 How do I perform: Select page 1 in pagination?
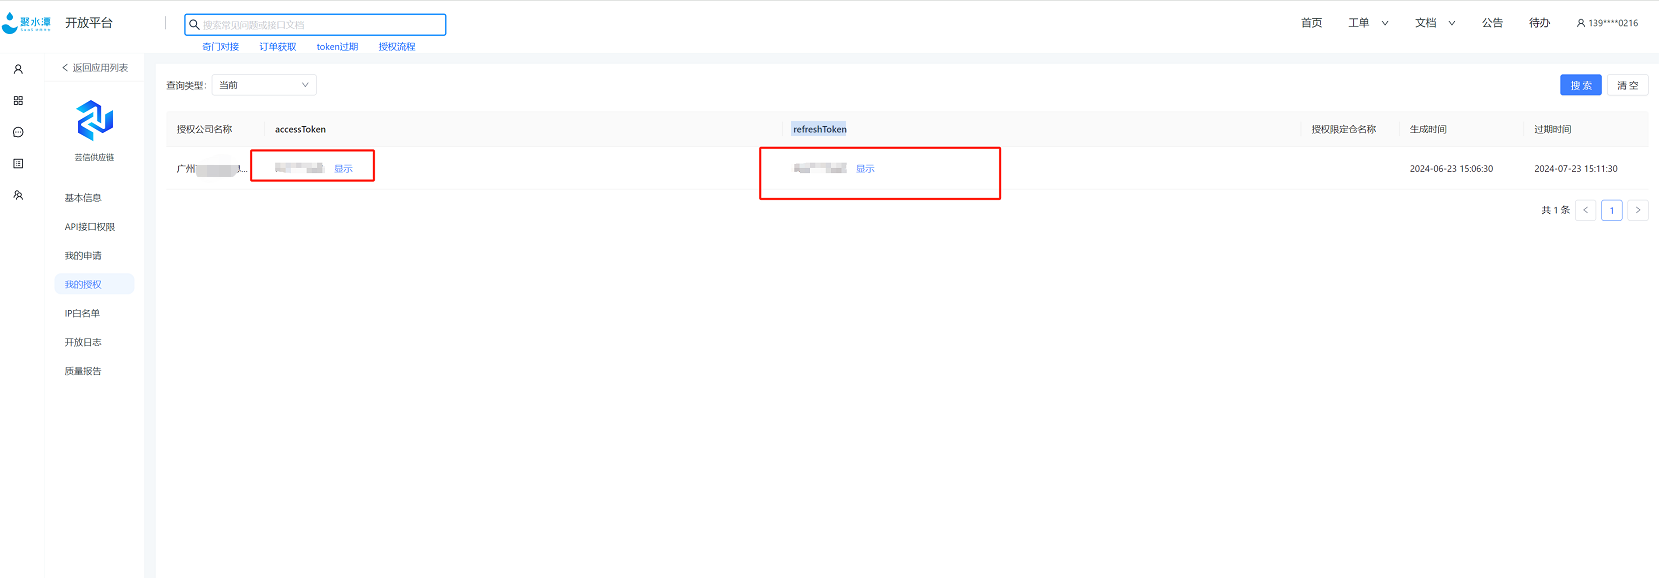1611,210
